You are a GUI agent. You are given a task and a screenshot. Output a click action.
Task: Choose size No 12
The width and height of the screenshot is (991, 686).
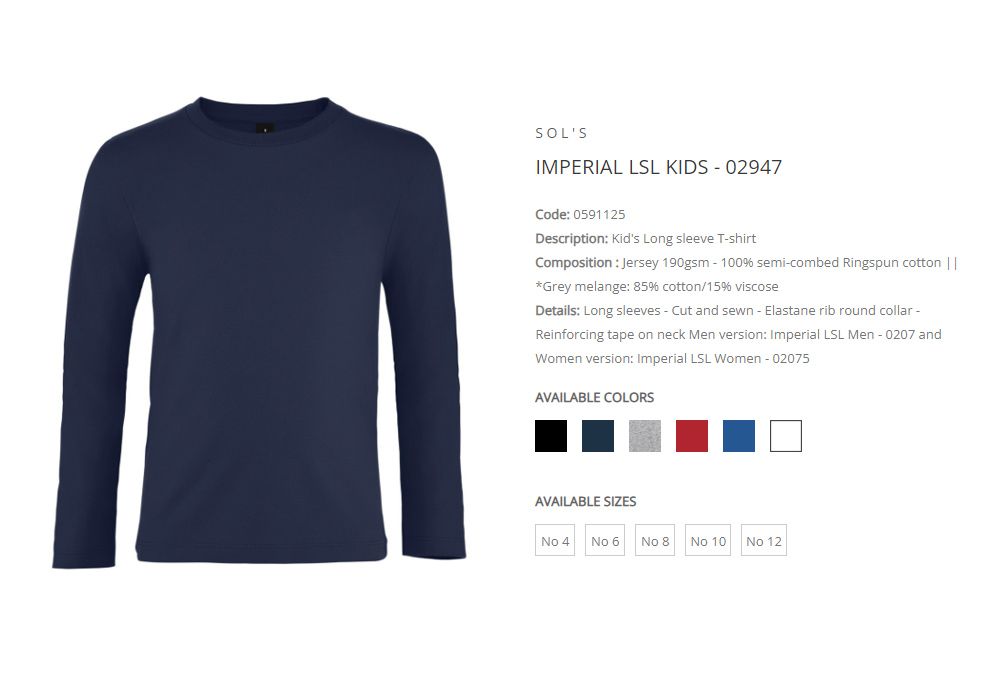(x=763, y=540)
